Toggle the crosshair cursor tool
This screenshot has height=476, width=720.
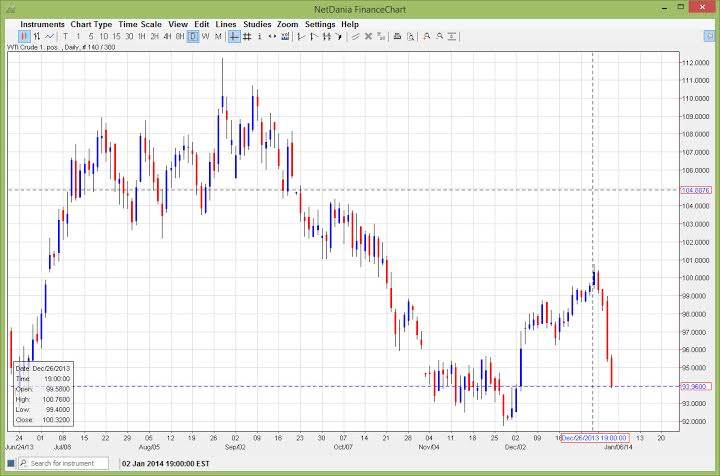(234, 36)
